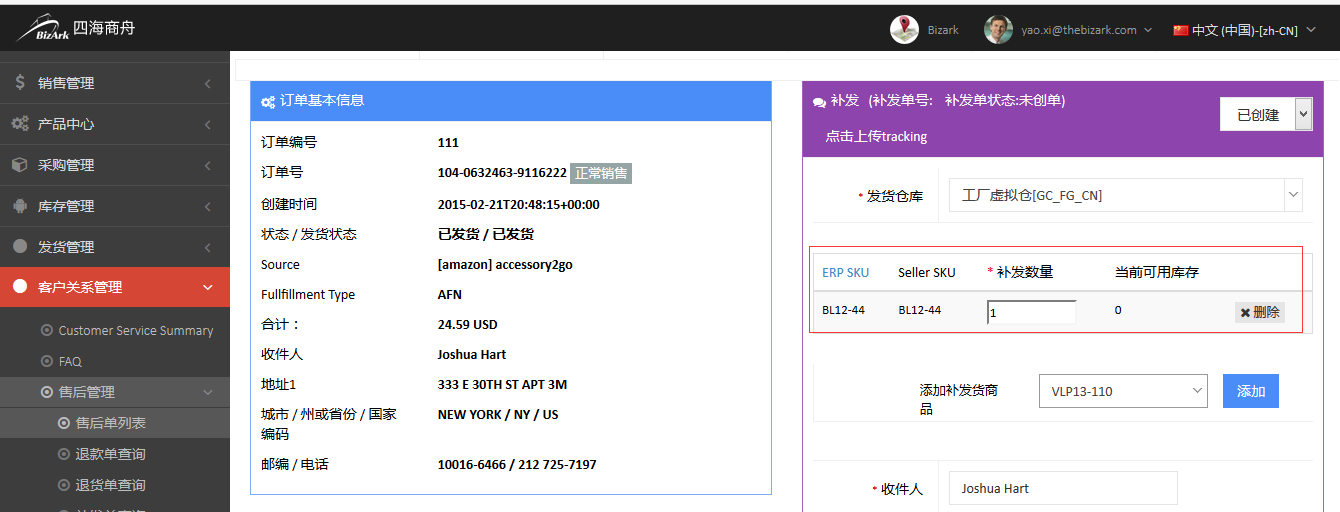Viewport: 1340px width, 512px height.
Task: Open the VLP13-110 product dropdown
Action: (1123, 391)
